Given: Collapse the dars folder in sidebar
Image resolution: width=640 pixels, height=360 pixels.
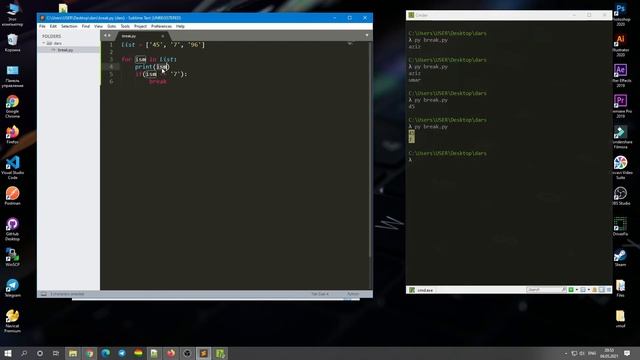Looking at the screenshot, I should coord(44,43).
